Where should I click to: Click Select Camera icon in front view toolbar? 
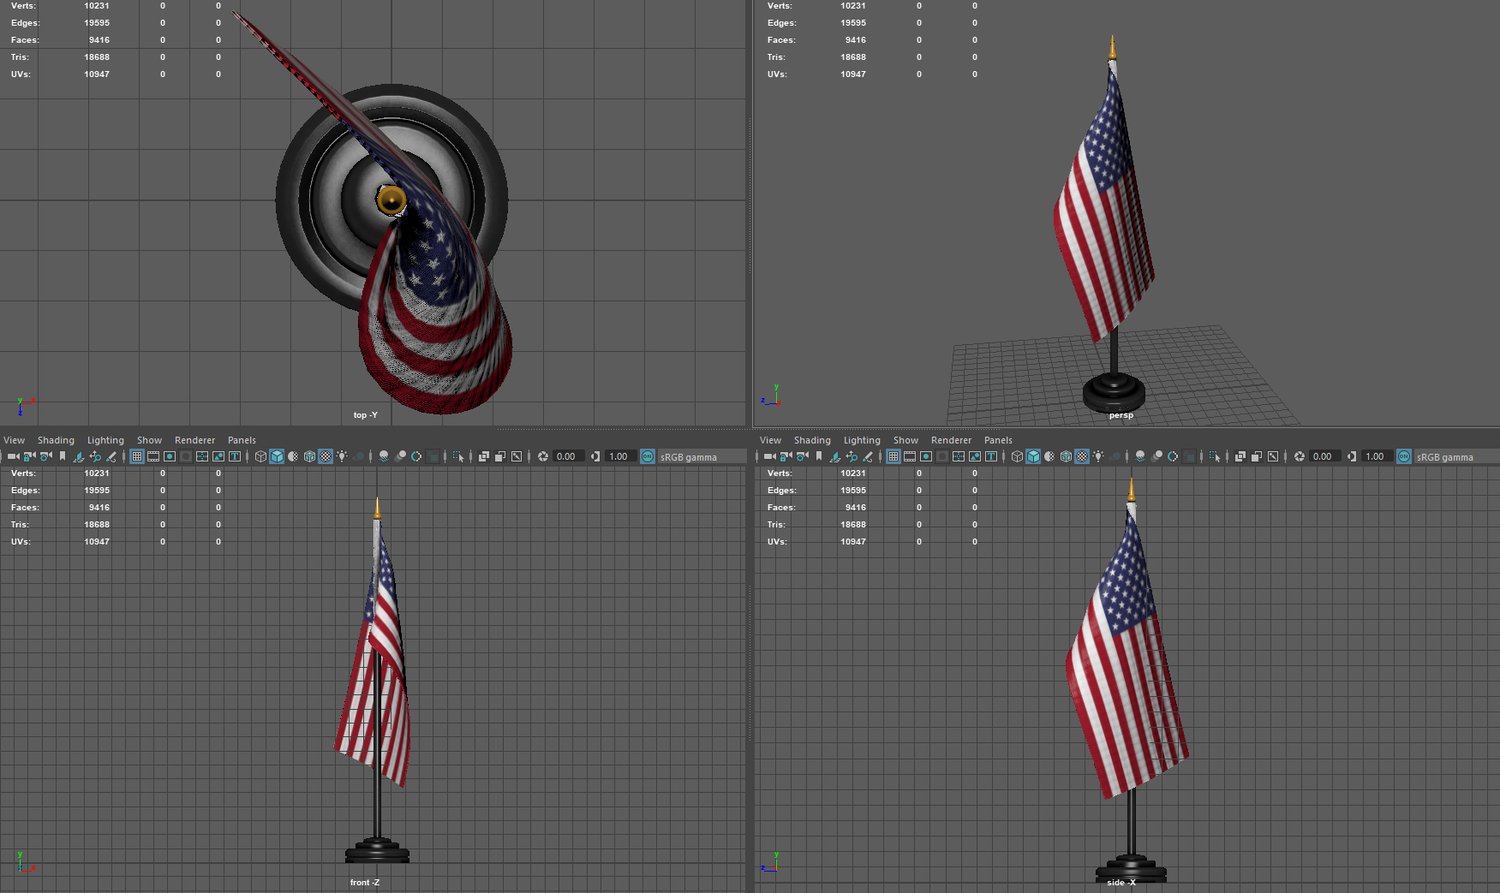pos(14,456)
